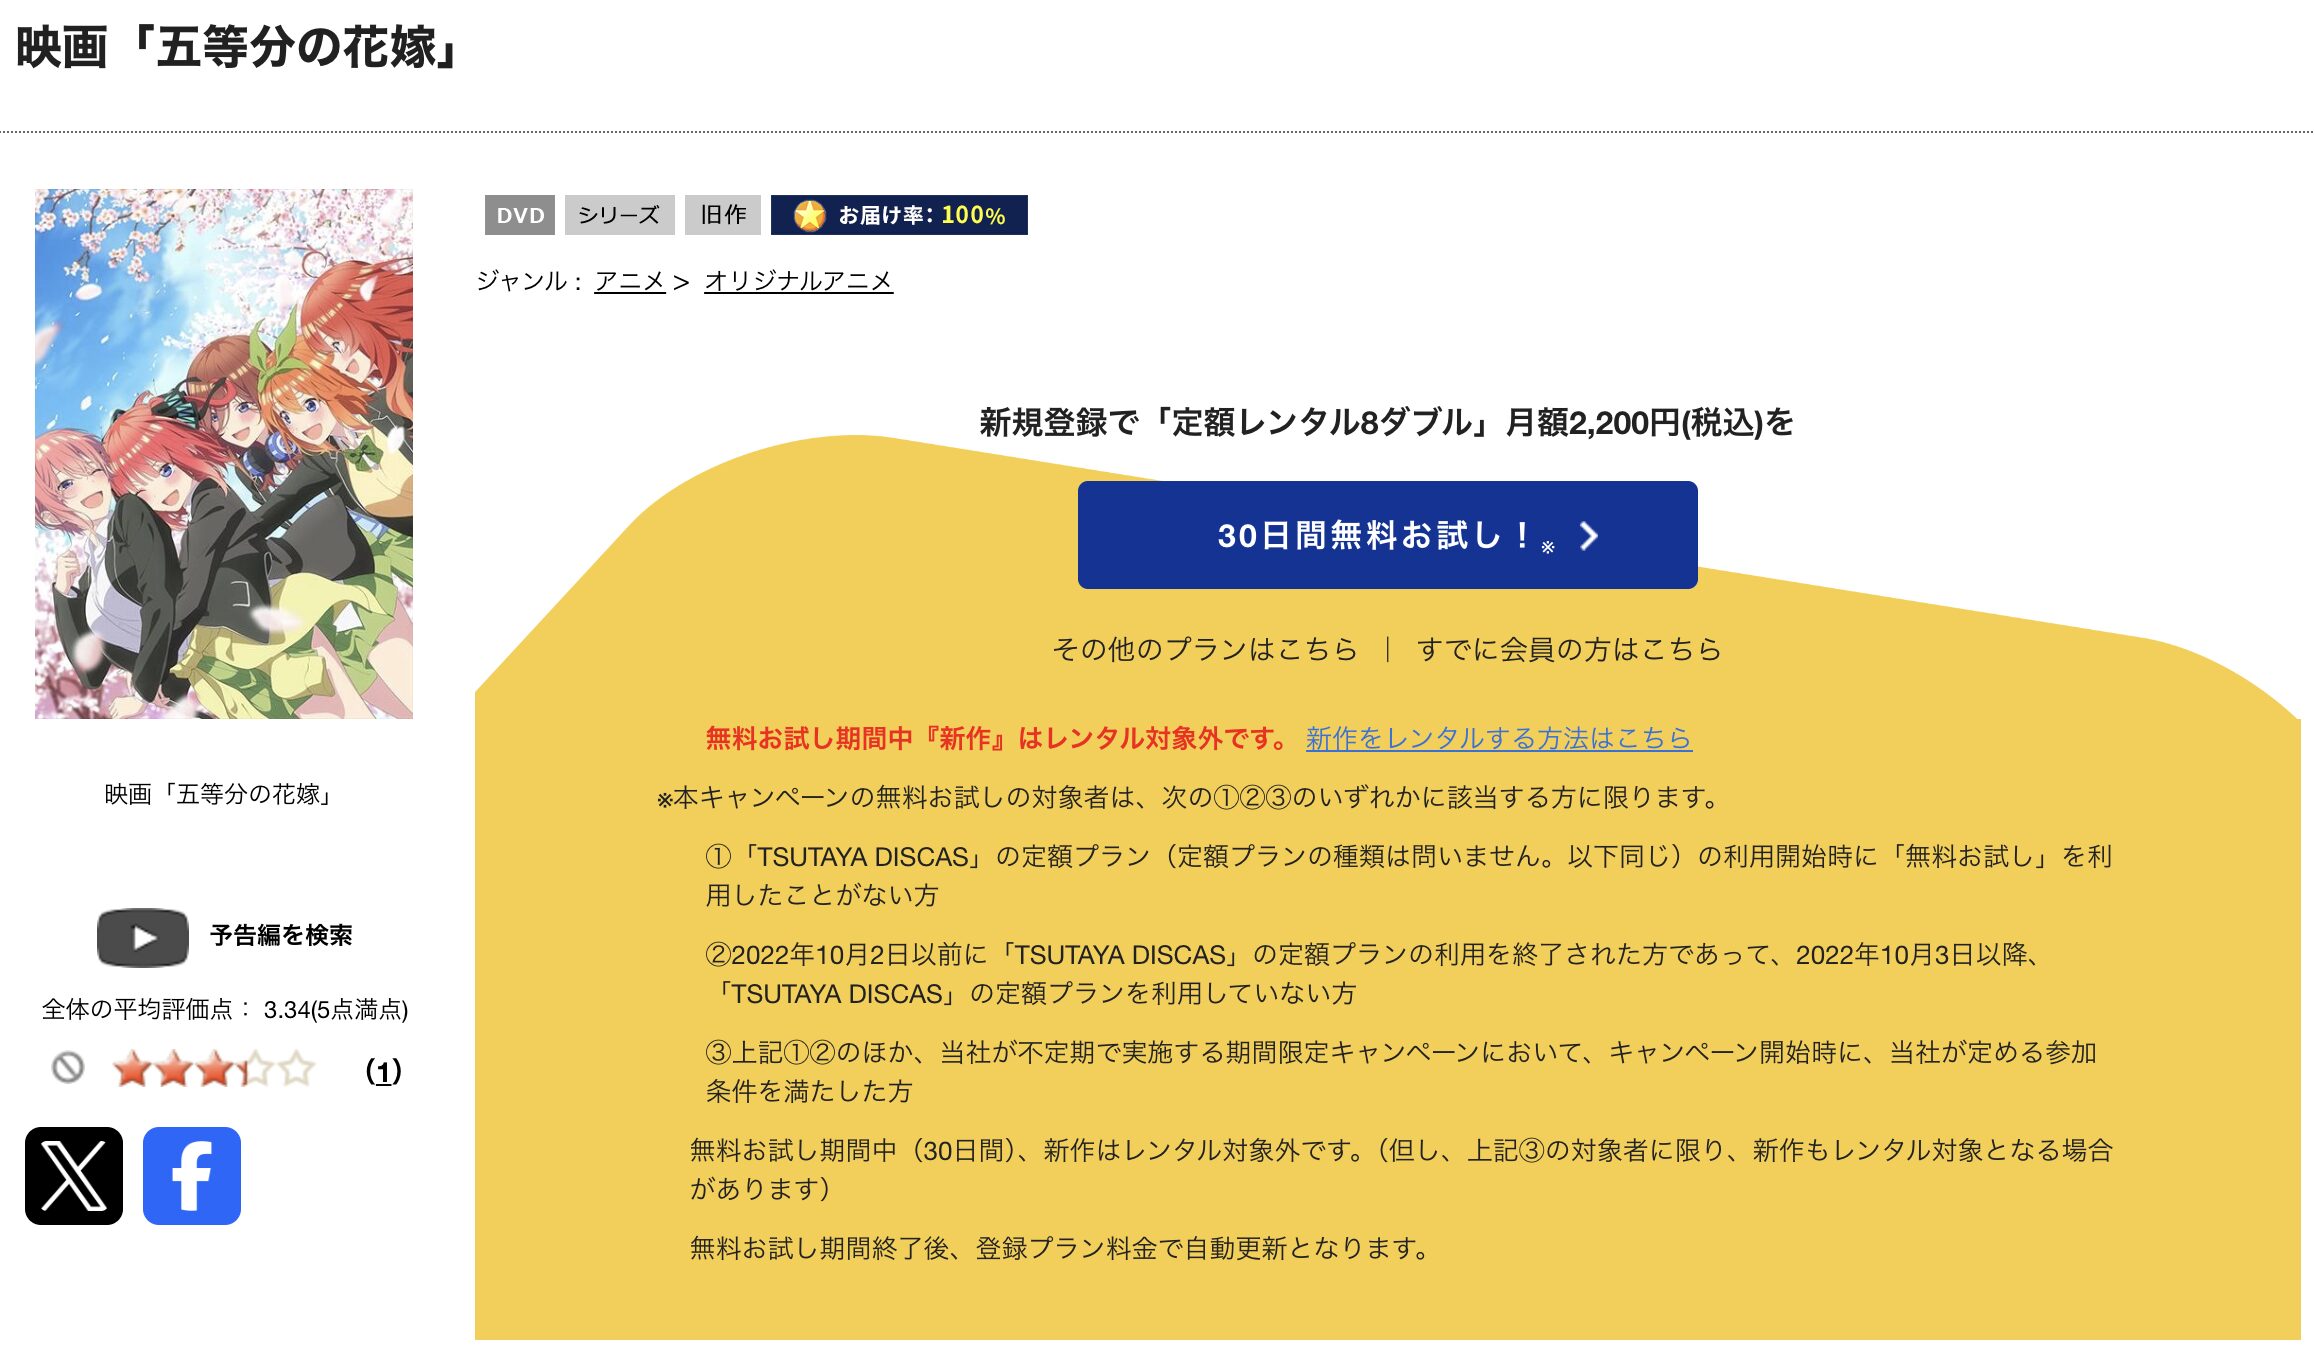Click red notice 無料お試し期間中『新作』はレンタル対象外です
Screen dimensions: 2314x1350
(x=997, y=738)
